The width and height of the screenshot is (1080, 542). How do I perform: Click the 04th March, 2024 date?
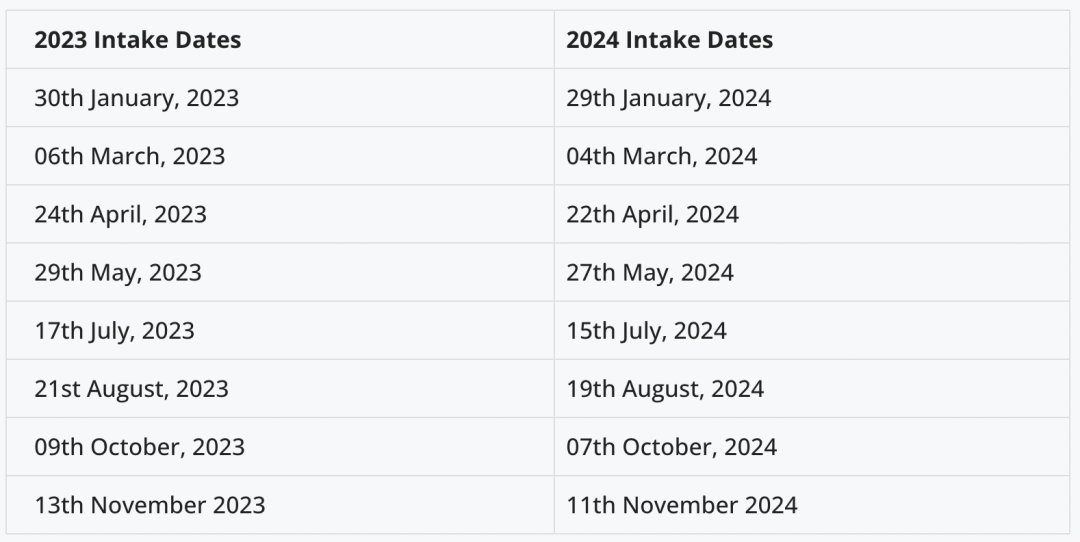coord(661,156)
